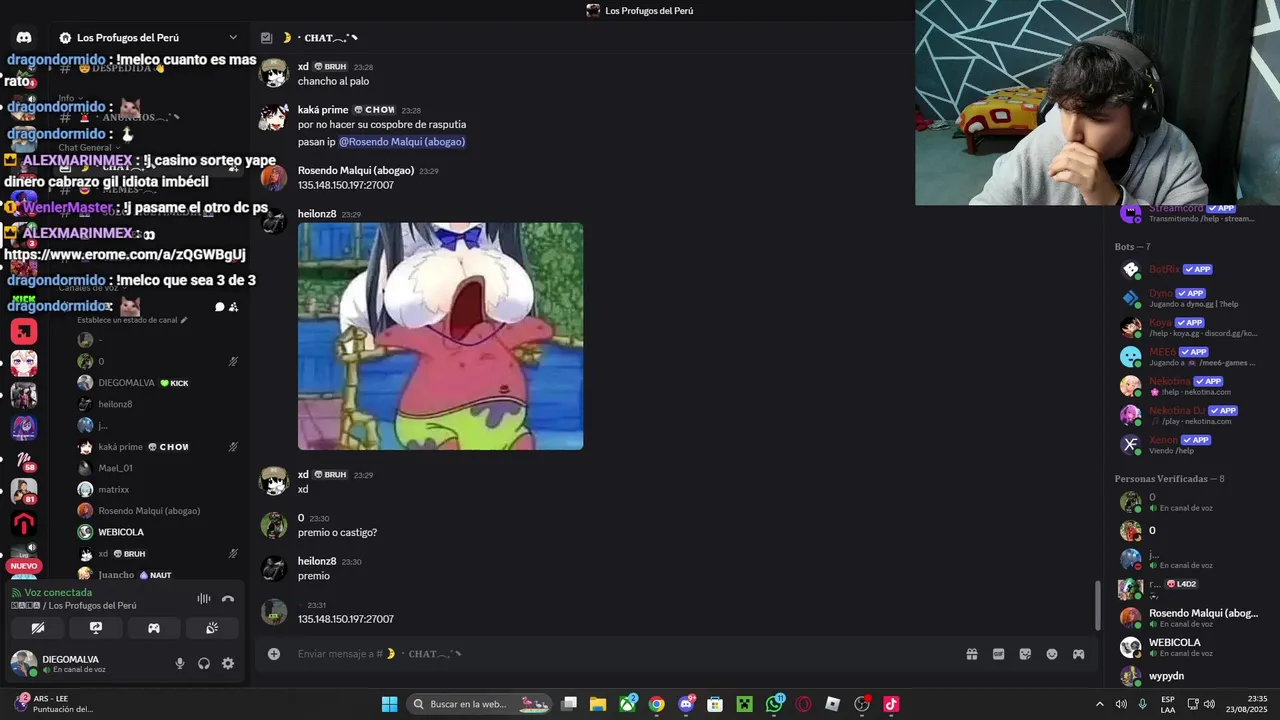Mute microphone next to DIEGOMALVA
This screenshot has width=1280, height=720.
pos(180,663)
